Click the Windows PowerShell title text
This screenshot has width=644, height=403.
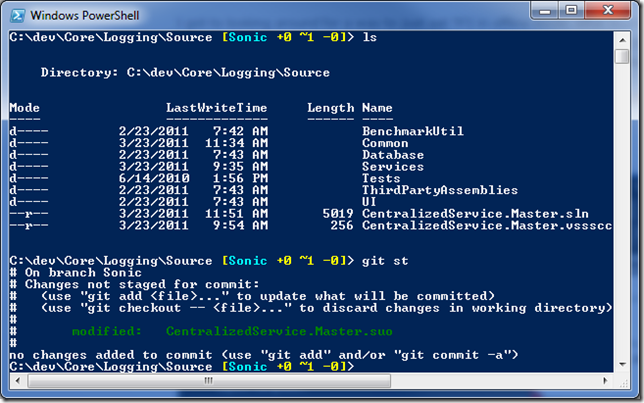tap(85, 16)
